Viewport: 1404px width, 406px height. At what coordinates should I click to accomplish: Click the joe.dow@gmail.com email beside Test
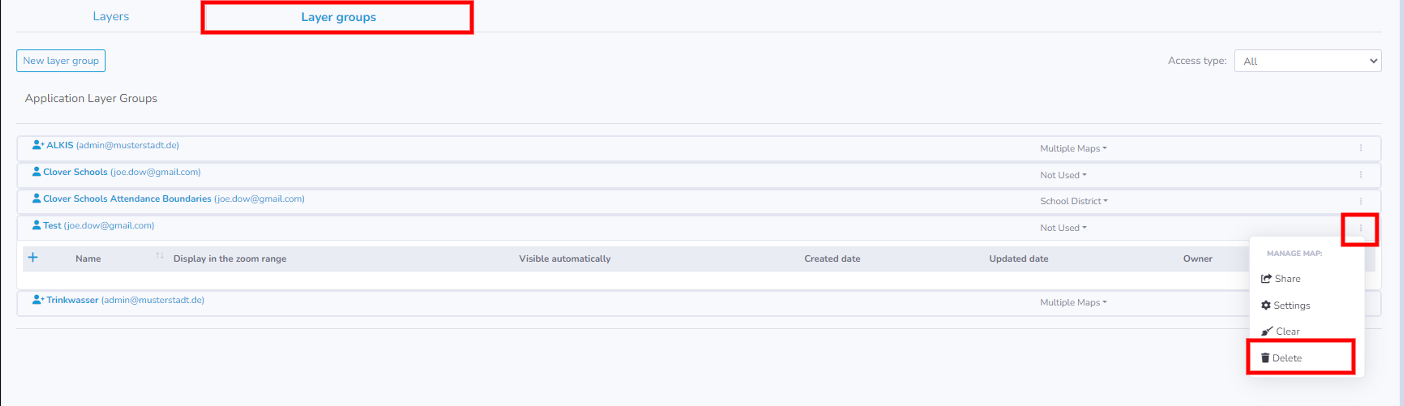click(109, 226)
